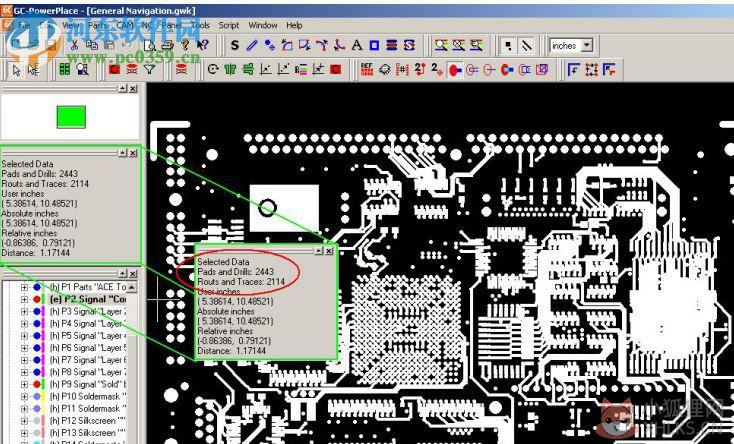Click the multicolor R lines report icon
Screen dimensions: 734x444
[301, 70]
